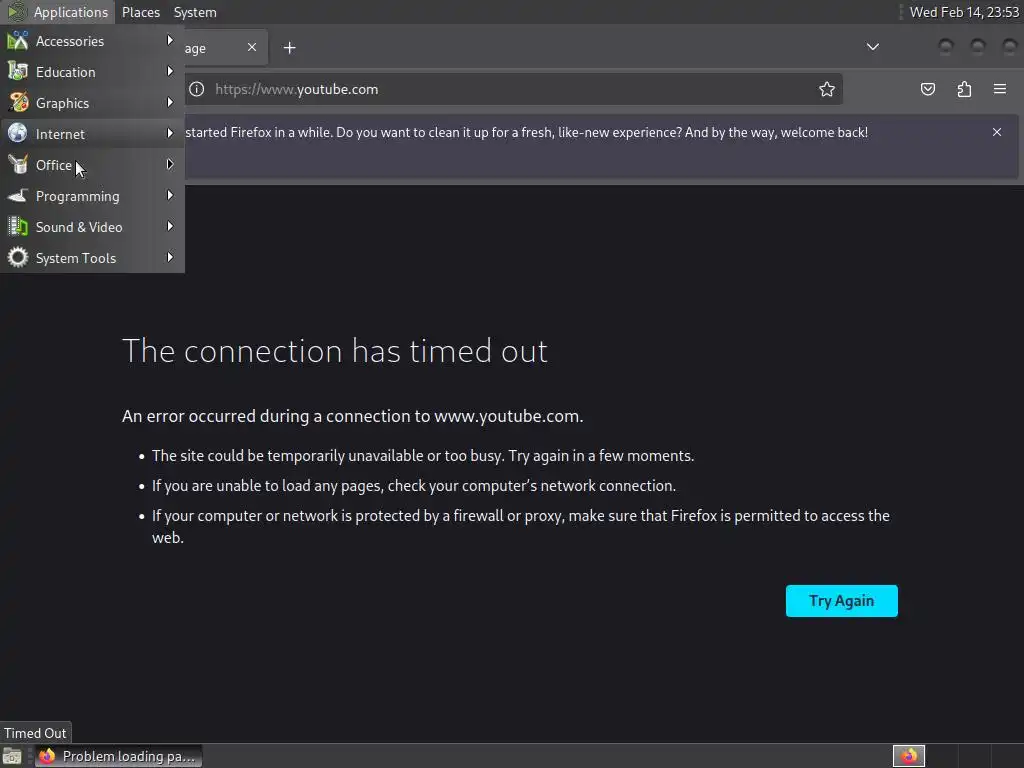Click the Applications menu in top panel

point(57,12)
